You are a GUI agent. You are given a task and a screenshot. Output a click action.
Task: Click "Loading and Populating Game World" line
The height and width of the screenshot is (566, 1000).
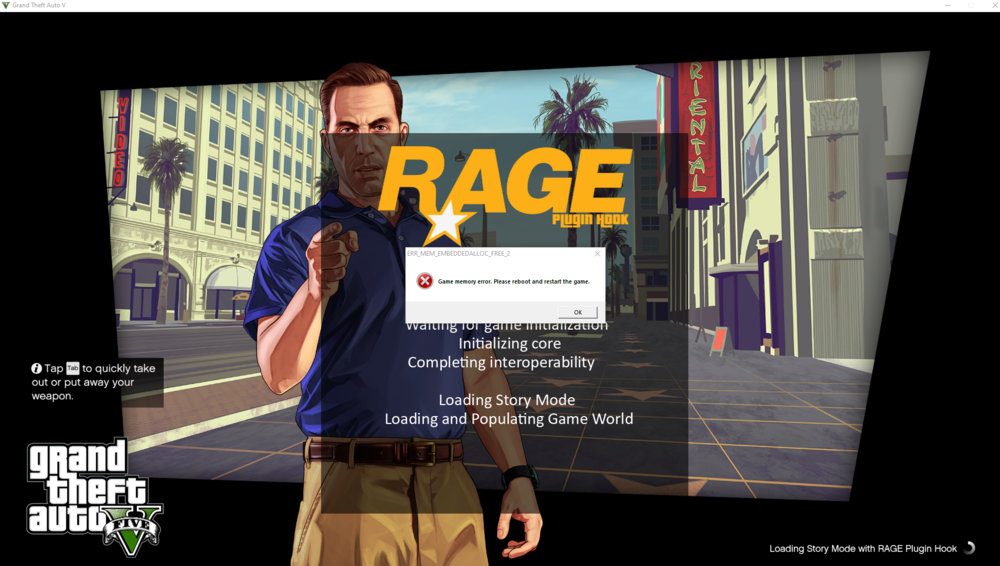[x=508, y=419]
